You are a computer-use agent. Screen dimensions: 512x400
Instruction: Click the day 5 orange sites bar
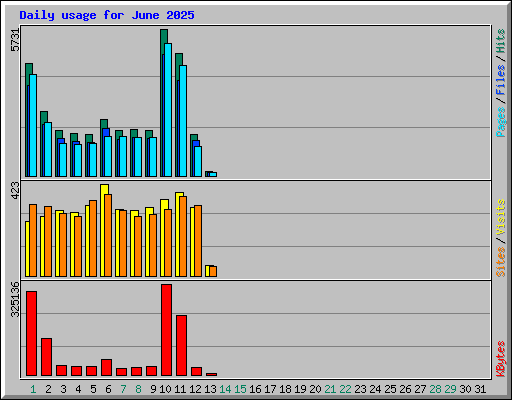pos(93,238)
